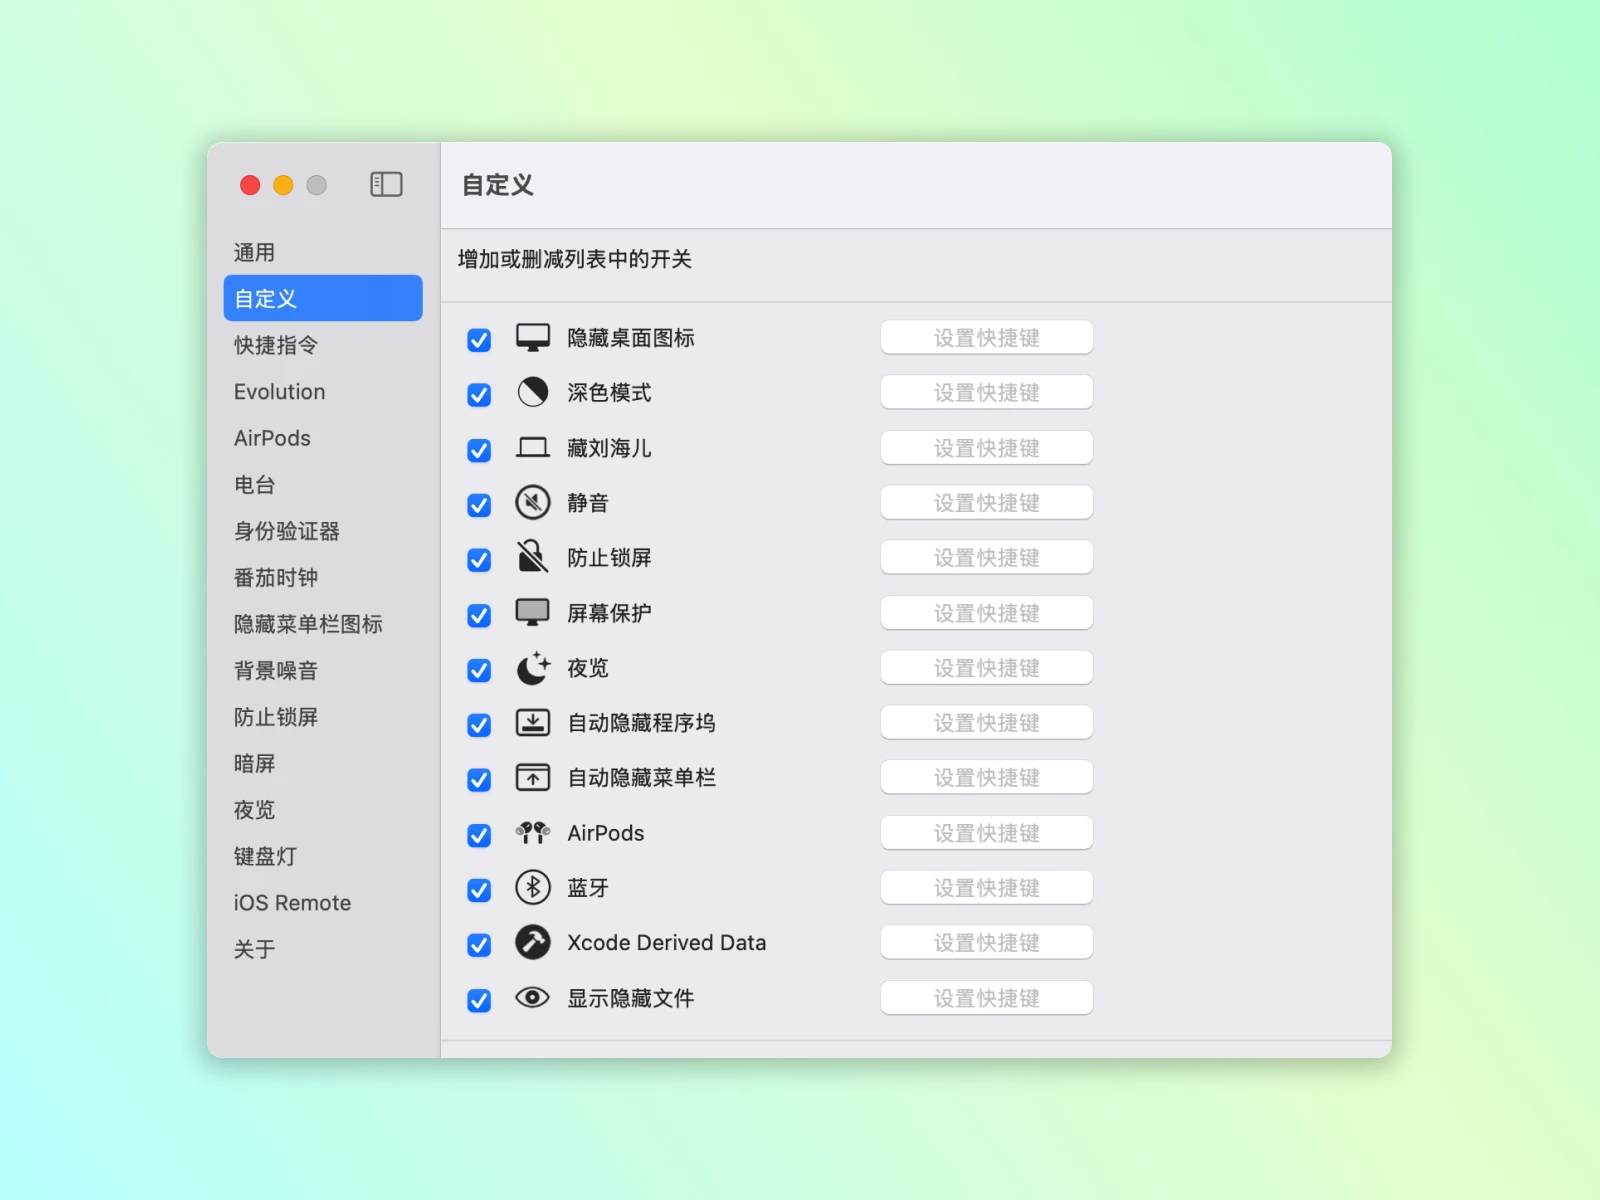This screenshot has height=1200, width=1600.
Task: Toggle the sidebar visibility icon
Action: pyautogui.click(x=386, y=184)
